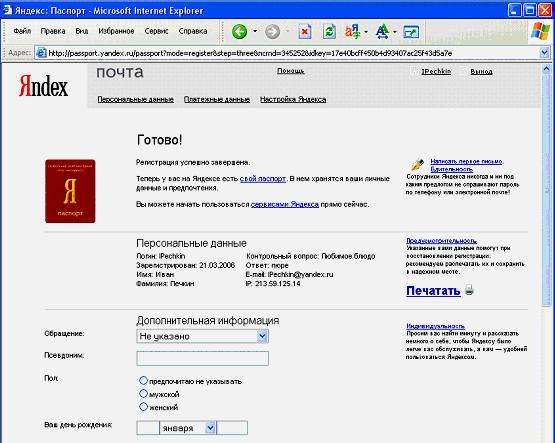Open the Избранное menu
The image size is (555, 443).
tap(116, 31)
